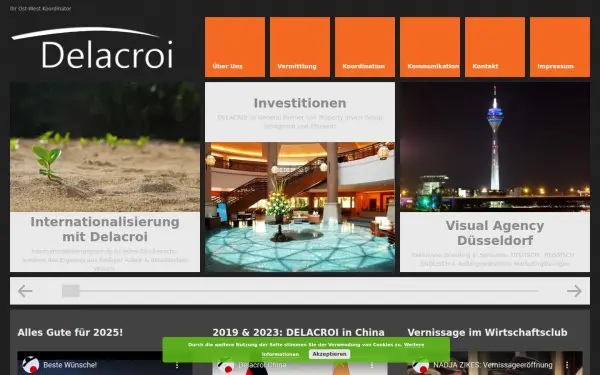
Task: Click the Düsseldorf tower night image
Action: [x=495, y=147]
